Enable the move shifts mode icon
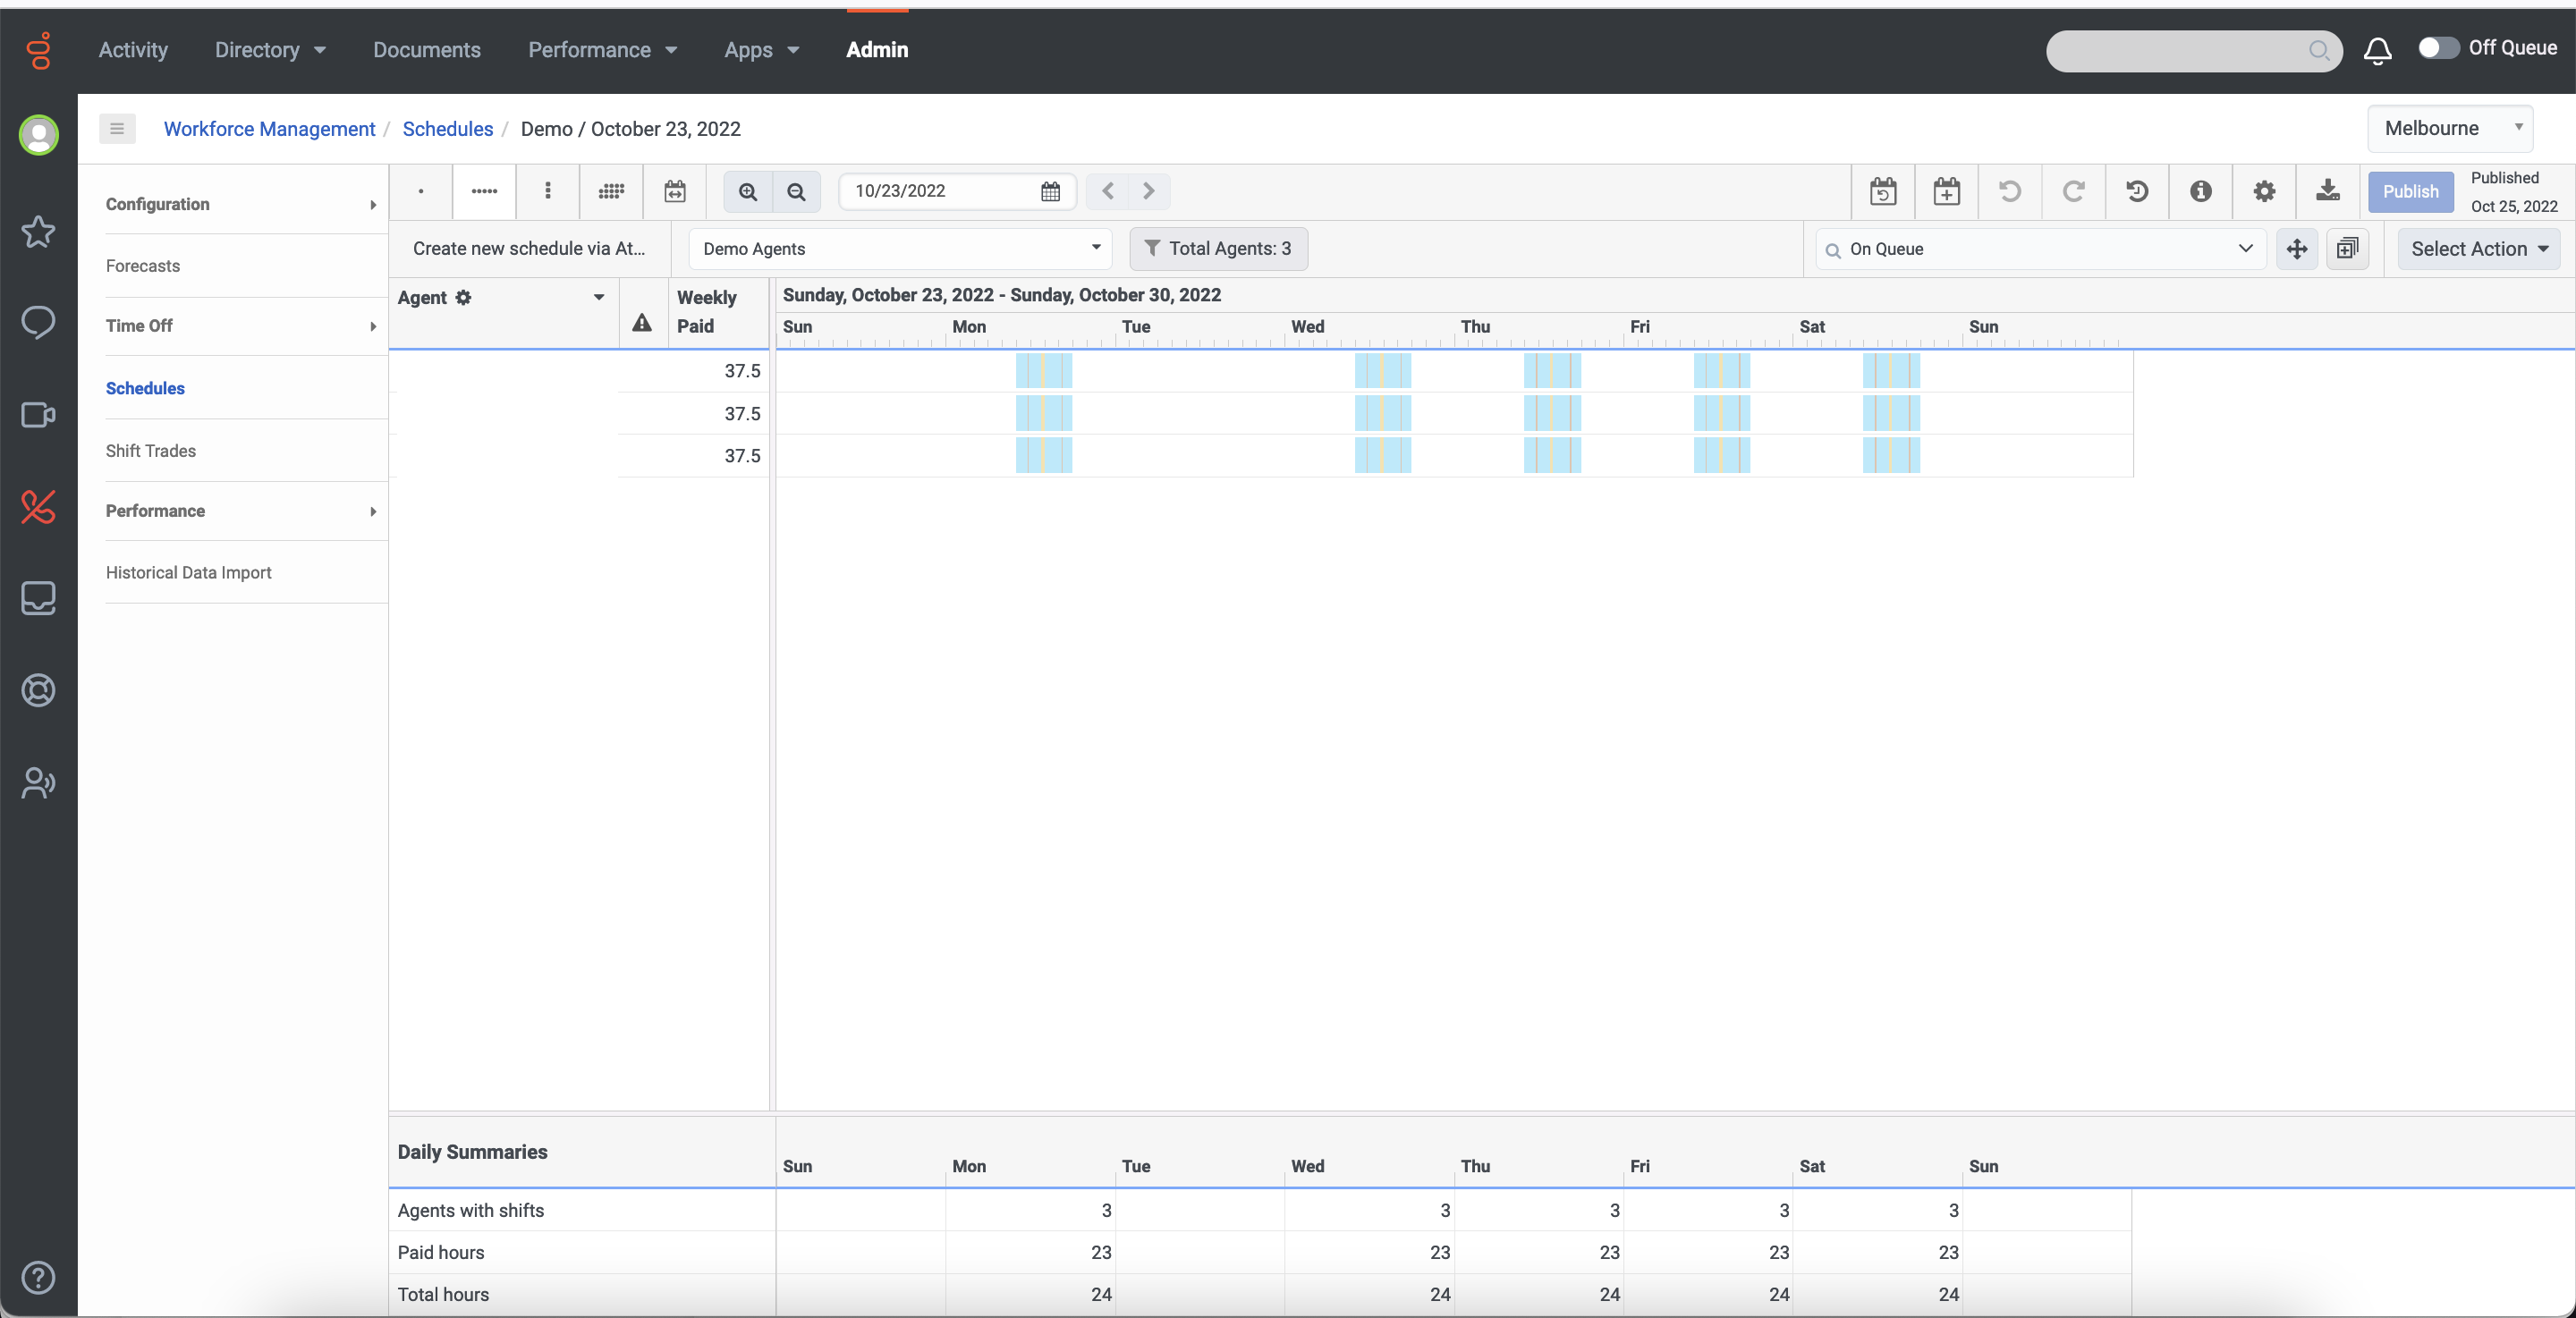The image size is (2576, 1318). coord(2297,249)
